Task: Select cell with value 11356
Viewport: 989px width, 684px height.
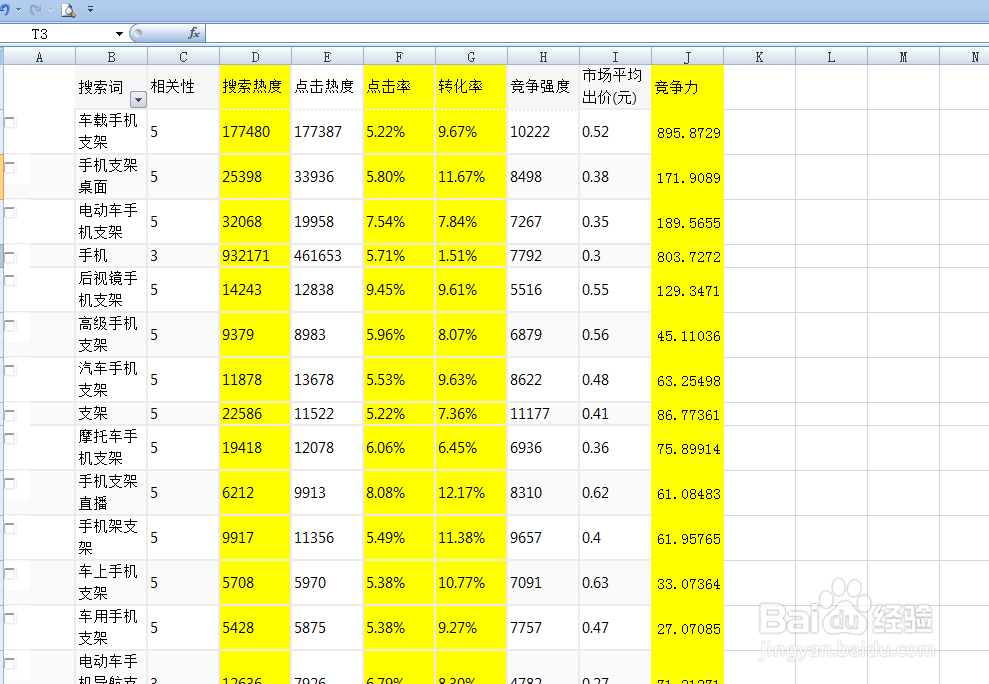Action: coord(327,538)
